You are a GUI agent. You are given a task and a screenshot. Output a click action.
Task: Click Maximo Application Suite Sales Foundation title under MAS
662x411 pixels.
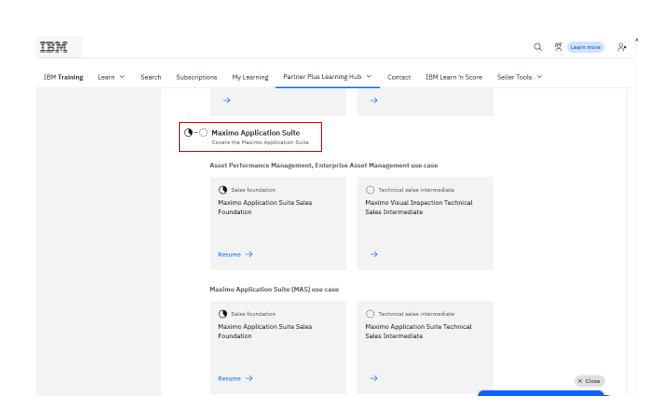pos(265,331)
